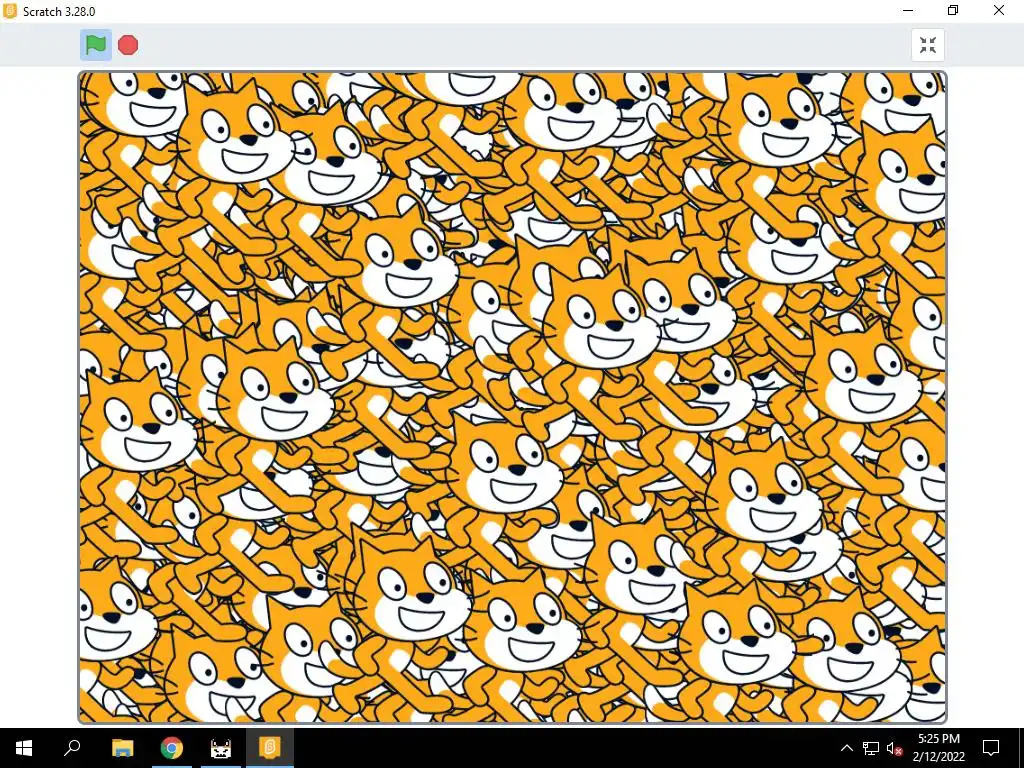Click the muted volume tray icon
This screenshot has height=768, width=1024.
pos(895,748)
